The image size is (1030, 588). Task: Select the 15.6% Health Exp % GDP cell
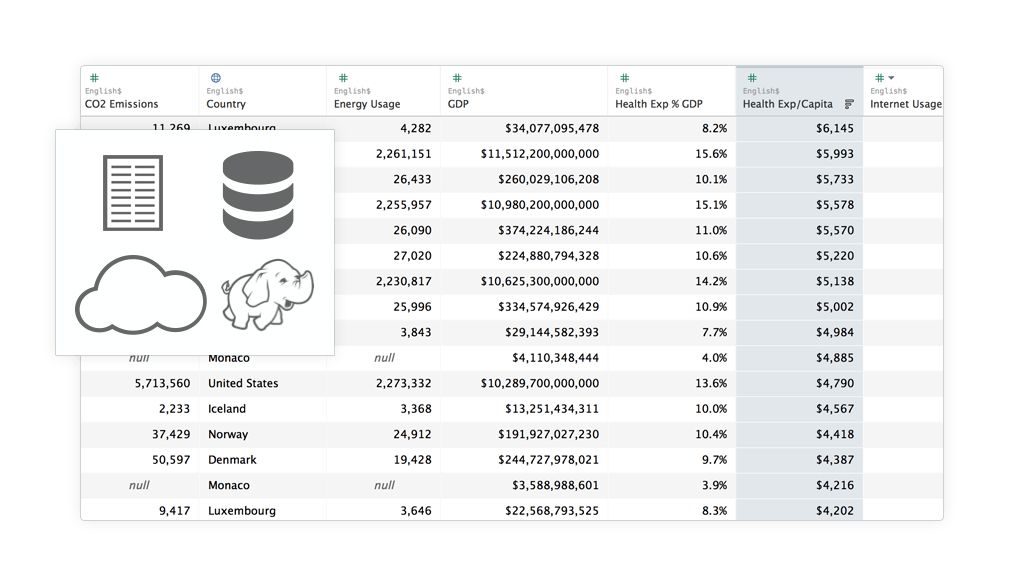(x=709, y=154)
